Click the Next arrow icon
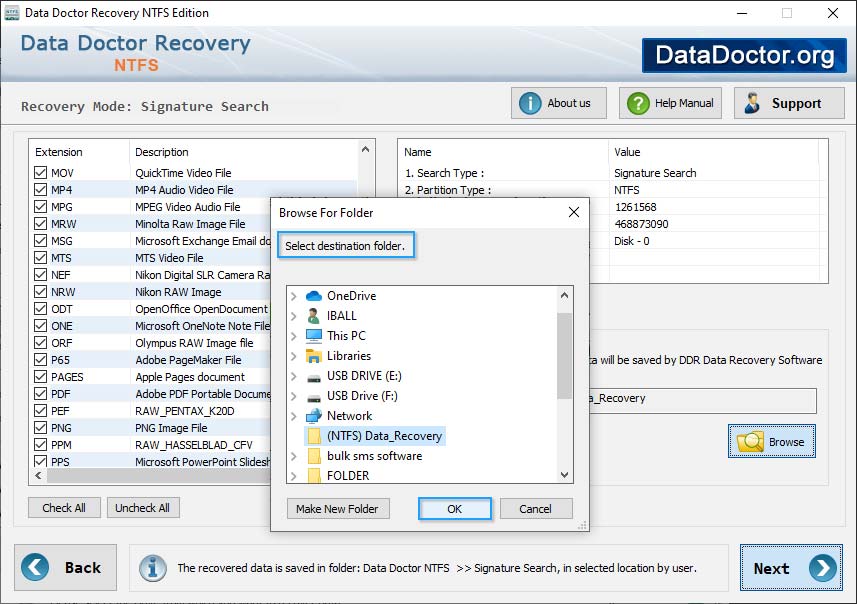857x604 pixels. coord(823,568)
